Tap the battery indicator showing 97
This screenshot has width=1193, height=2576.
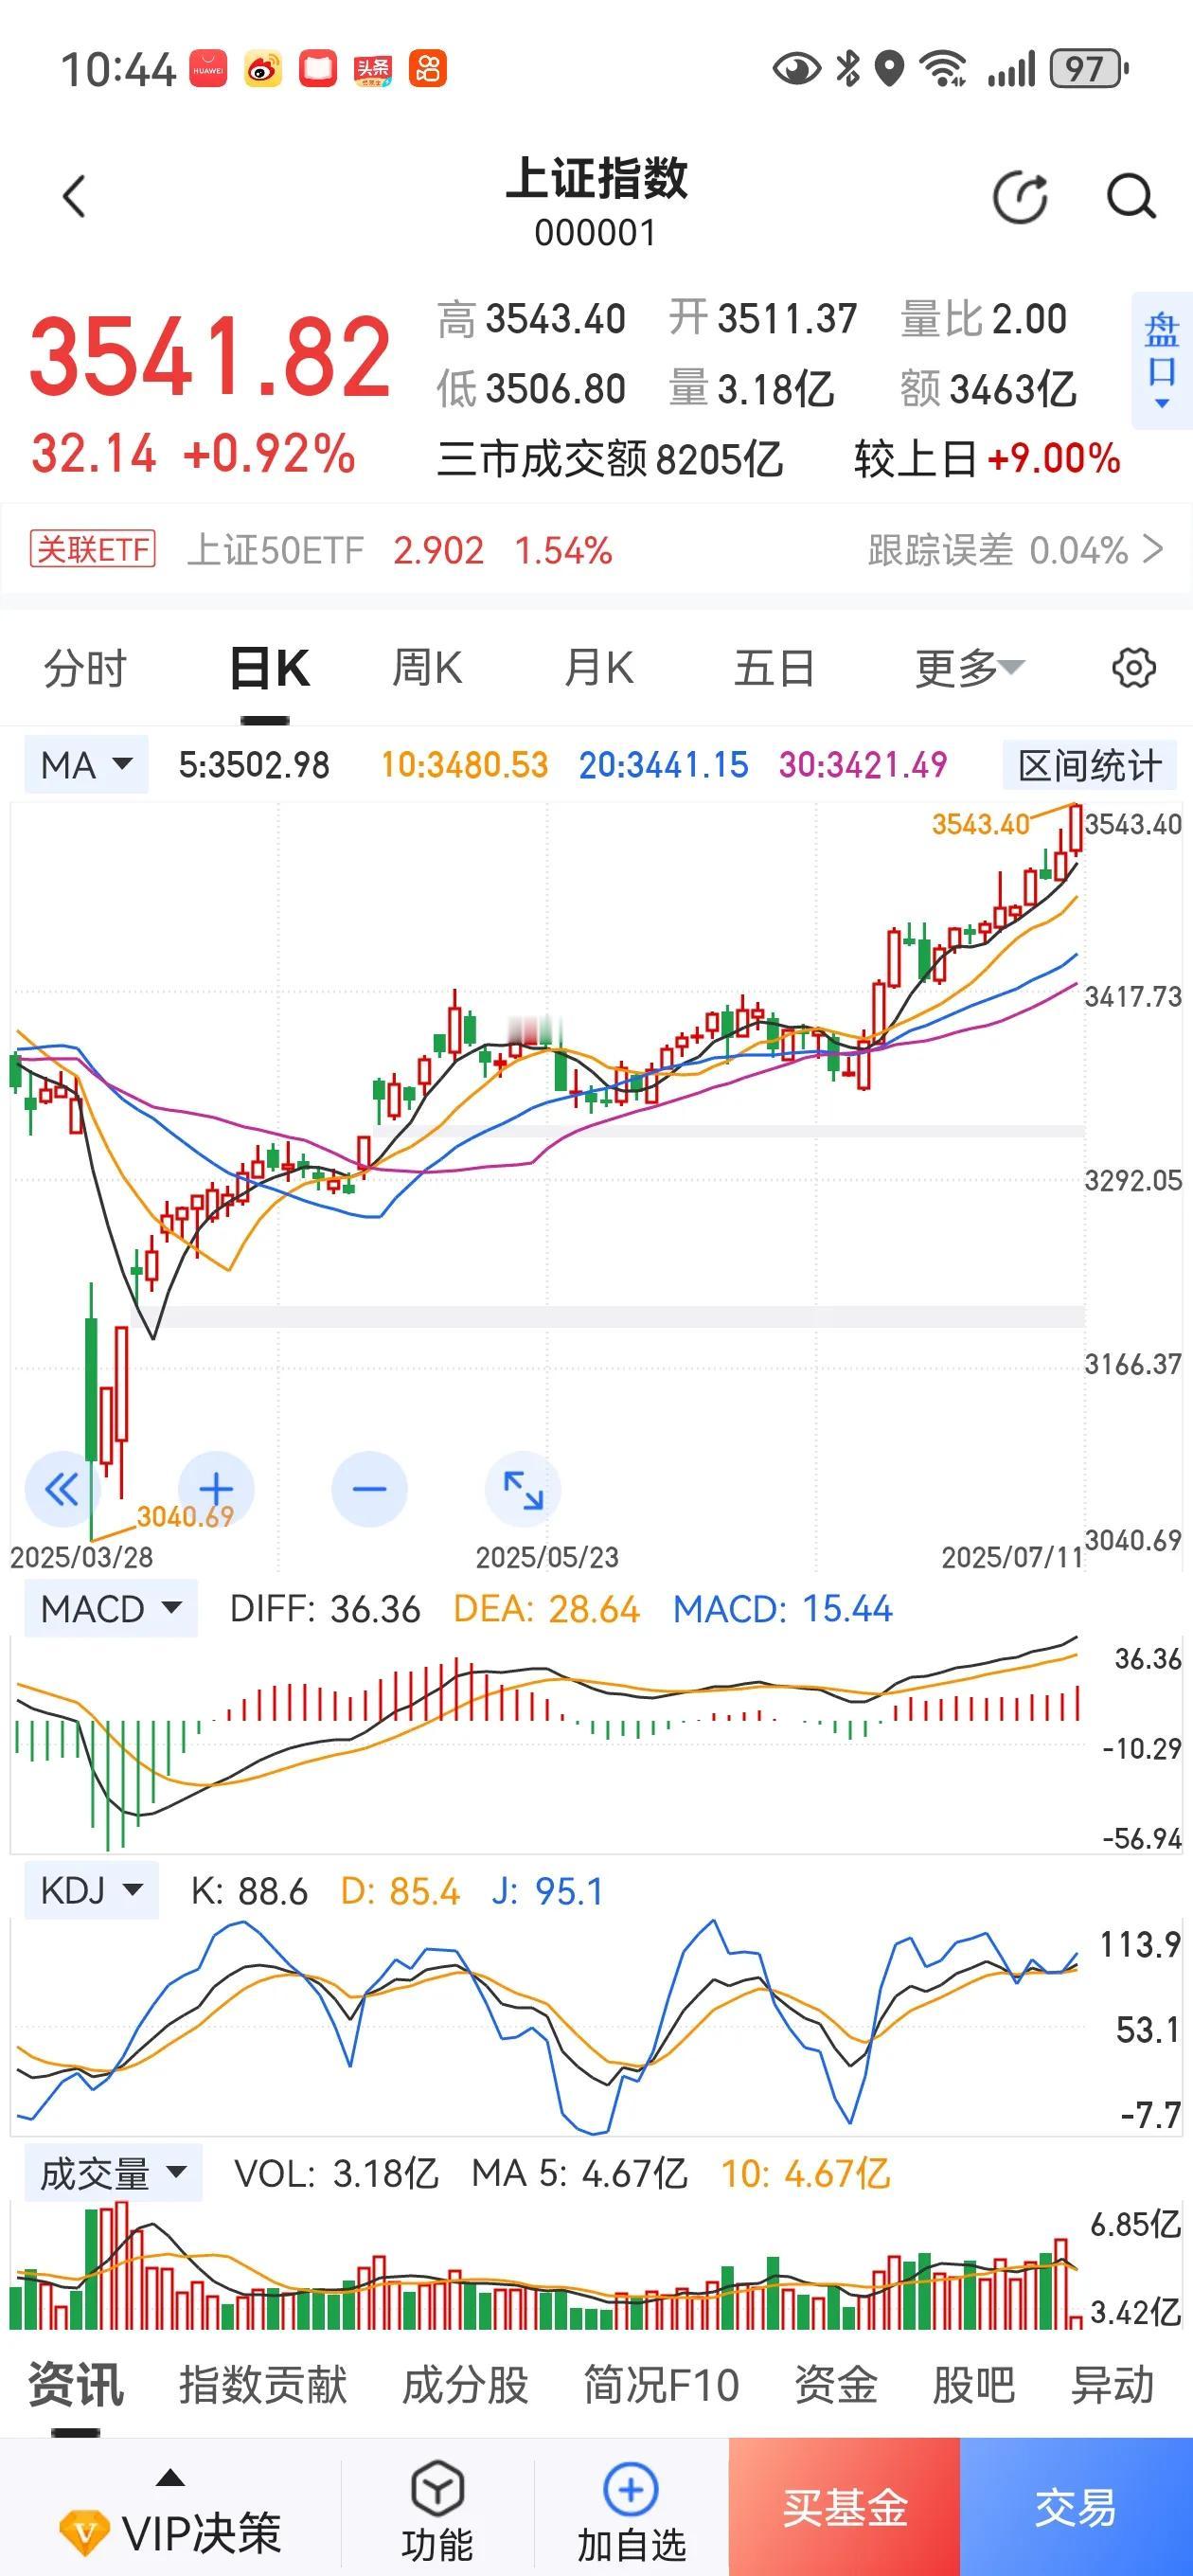click(x=1088, y=69)
